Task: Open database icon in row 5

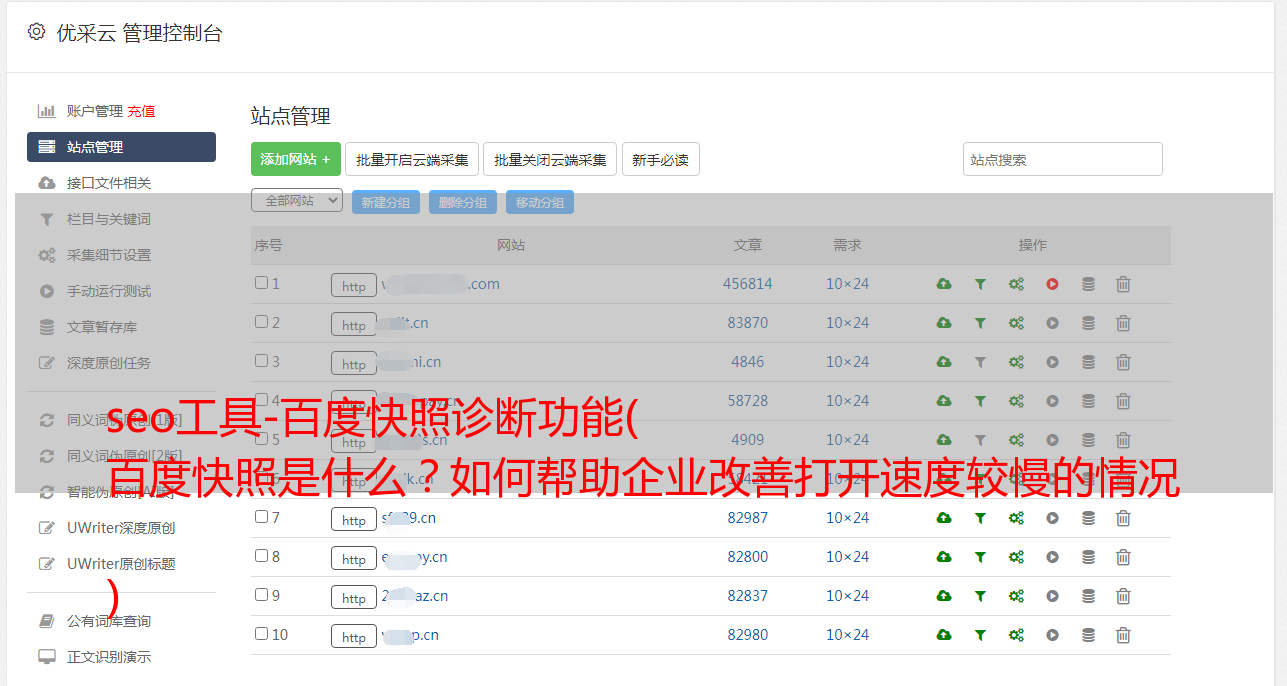Action: click(x=1088, y=440)
